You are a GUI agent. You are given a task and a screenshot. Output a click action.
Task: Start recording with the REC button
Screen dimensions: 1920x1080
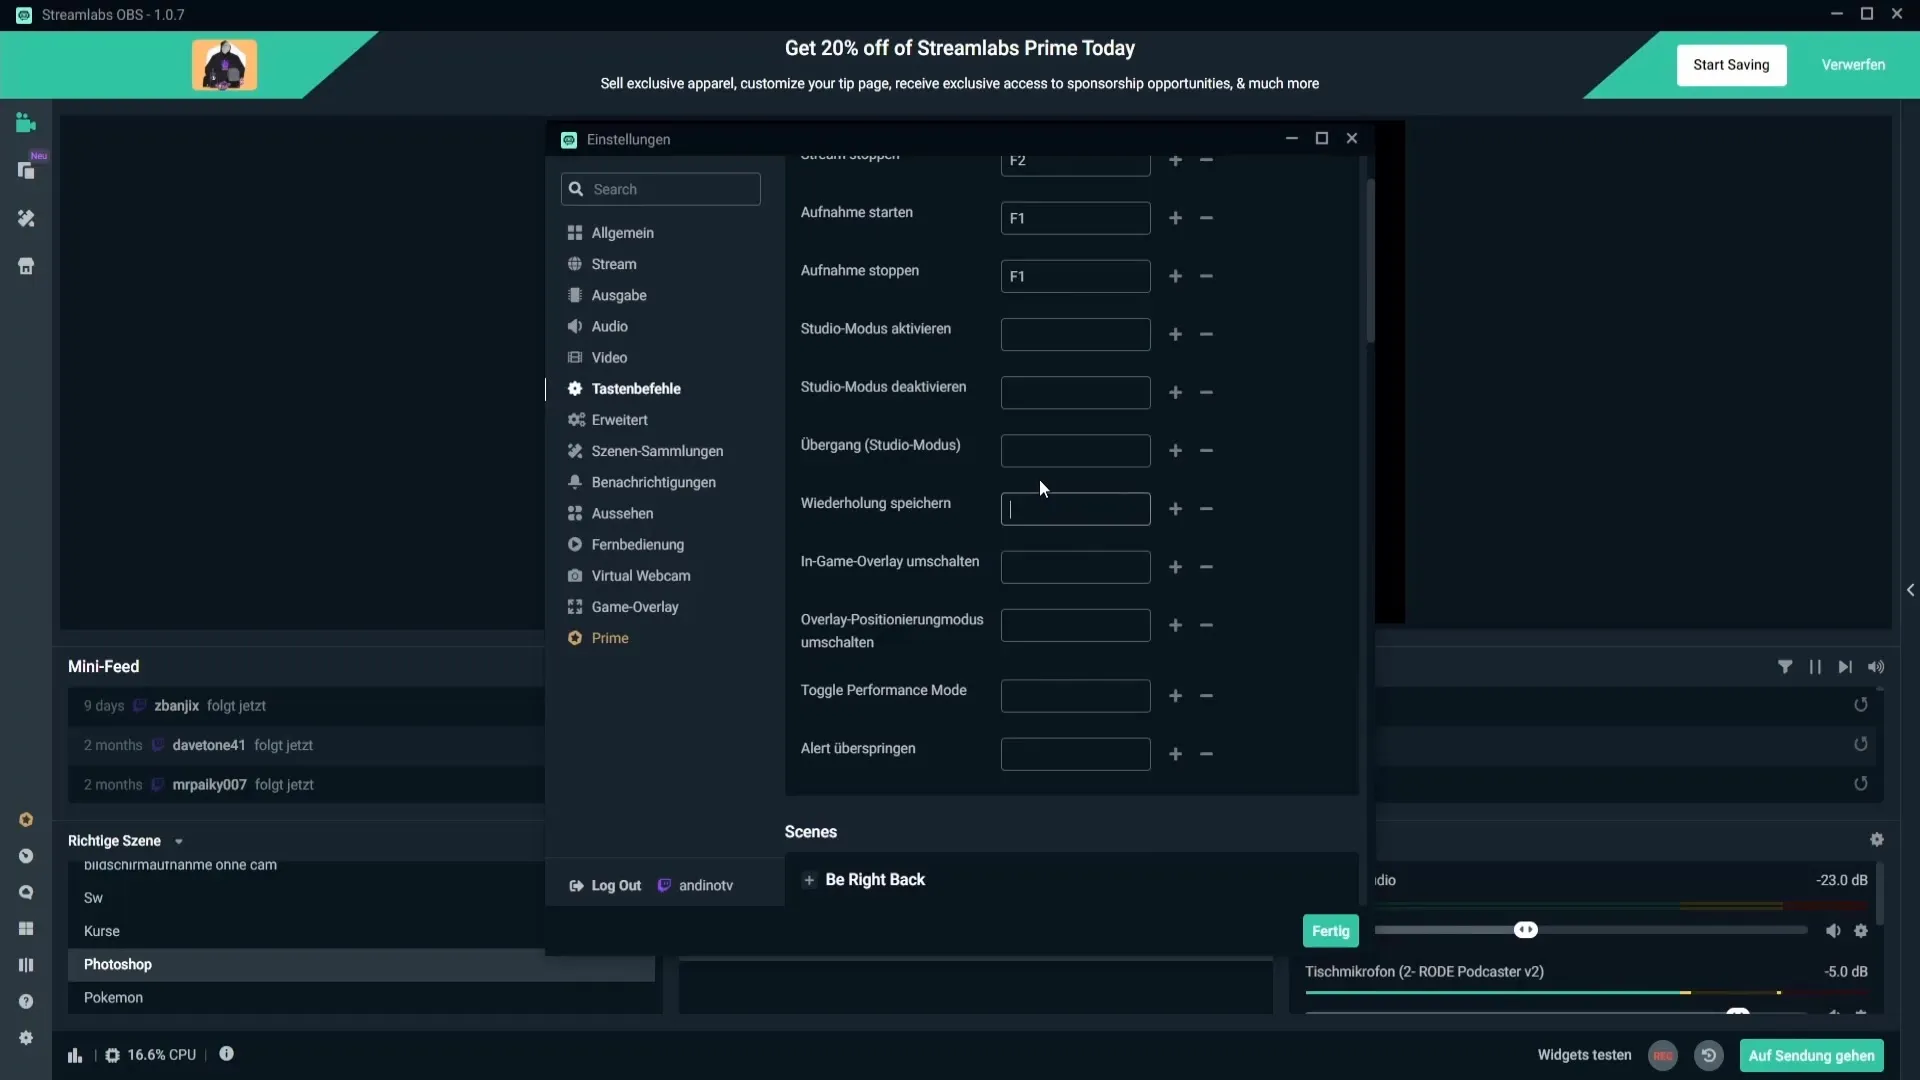click(1663, 1056)
